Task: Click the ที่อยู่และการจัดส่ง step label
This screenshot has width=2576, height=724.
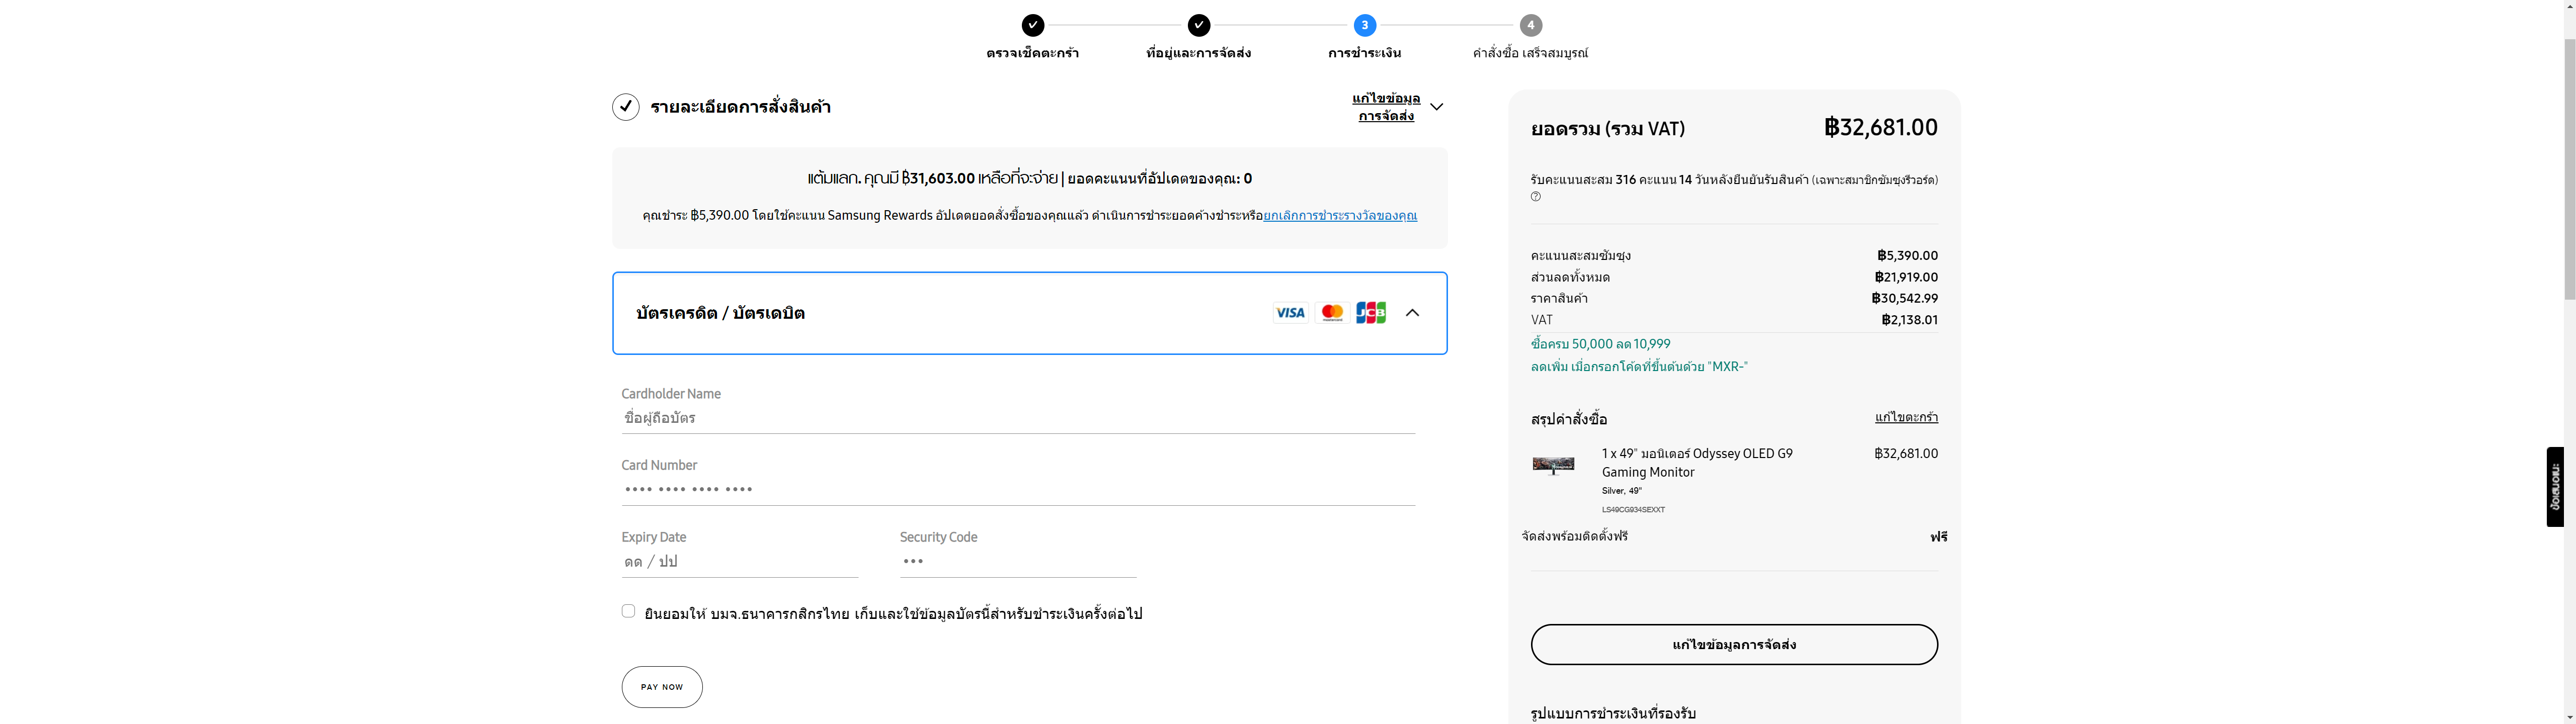Action: (1198, 53)
